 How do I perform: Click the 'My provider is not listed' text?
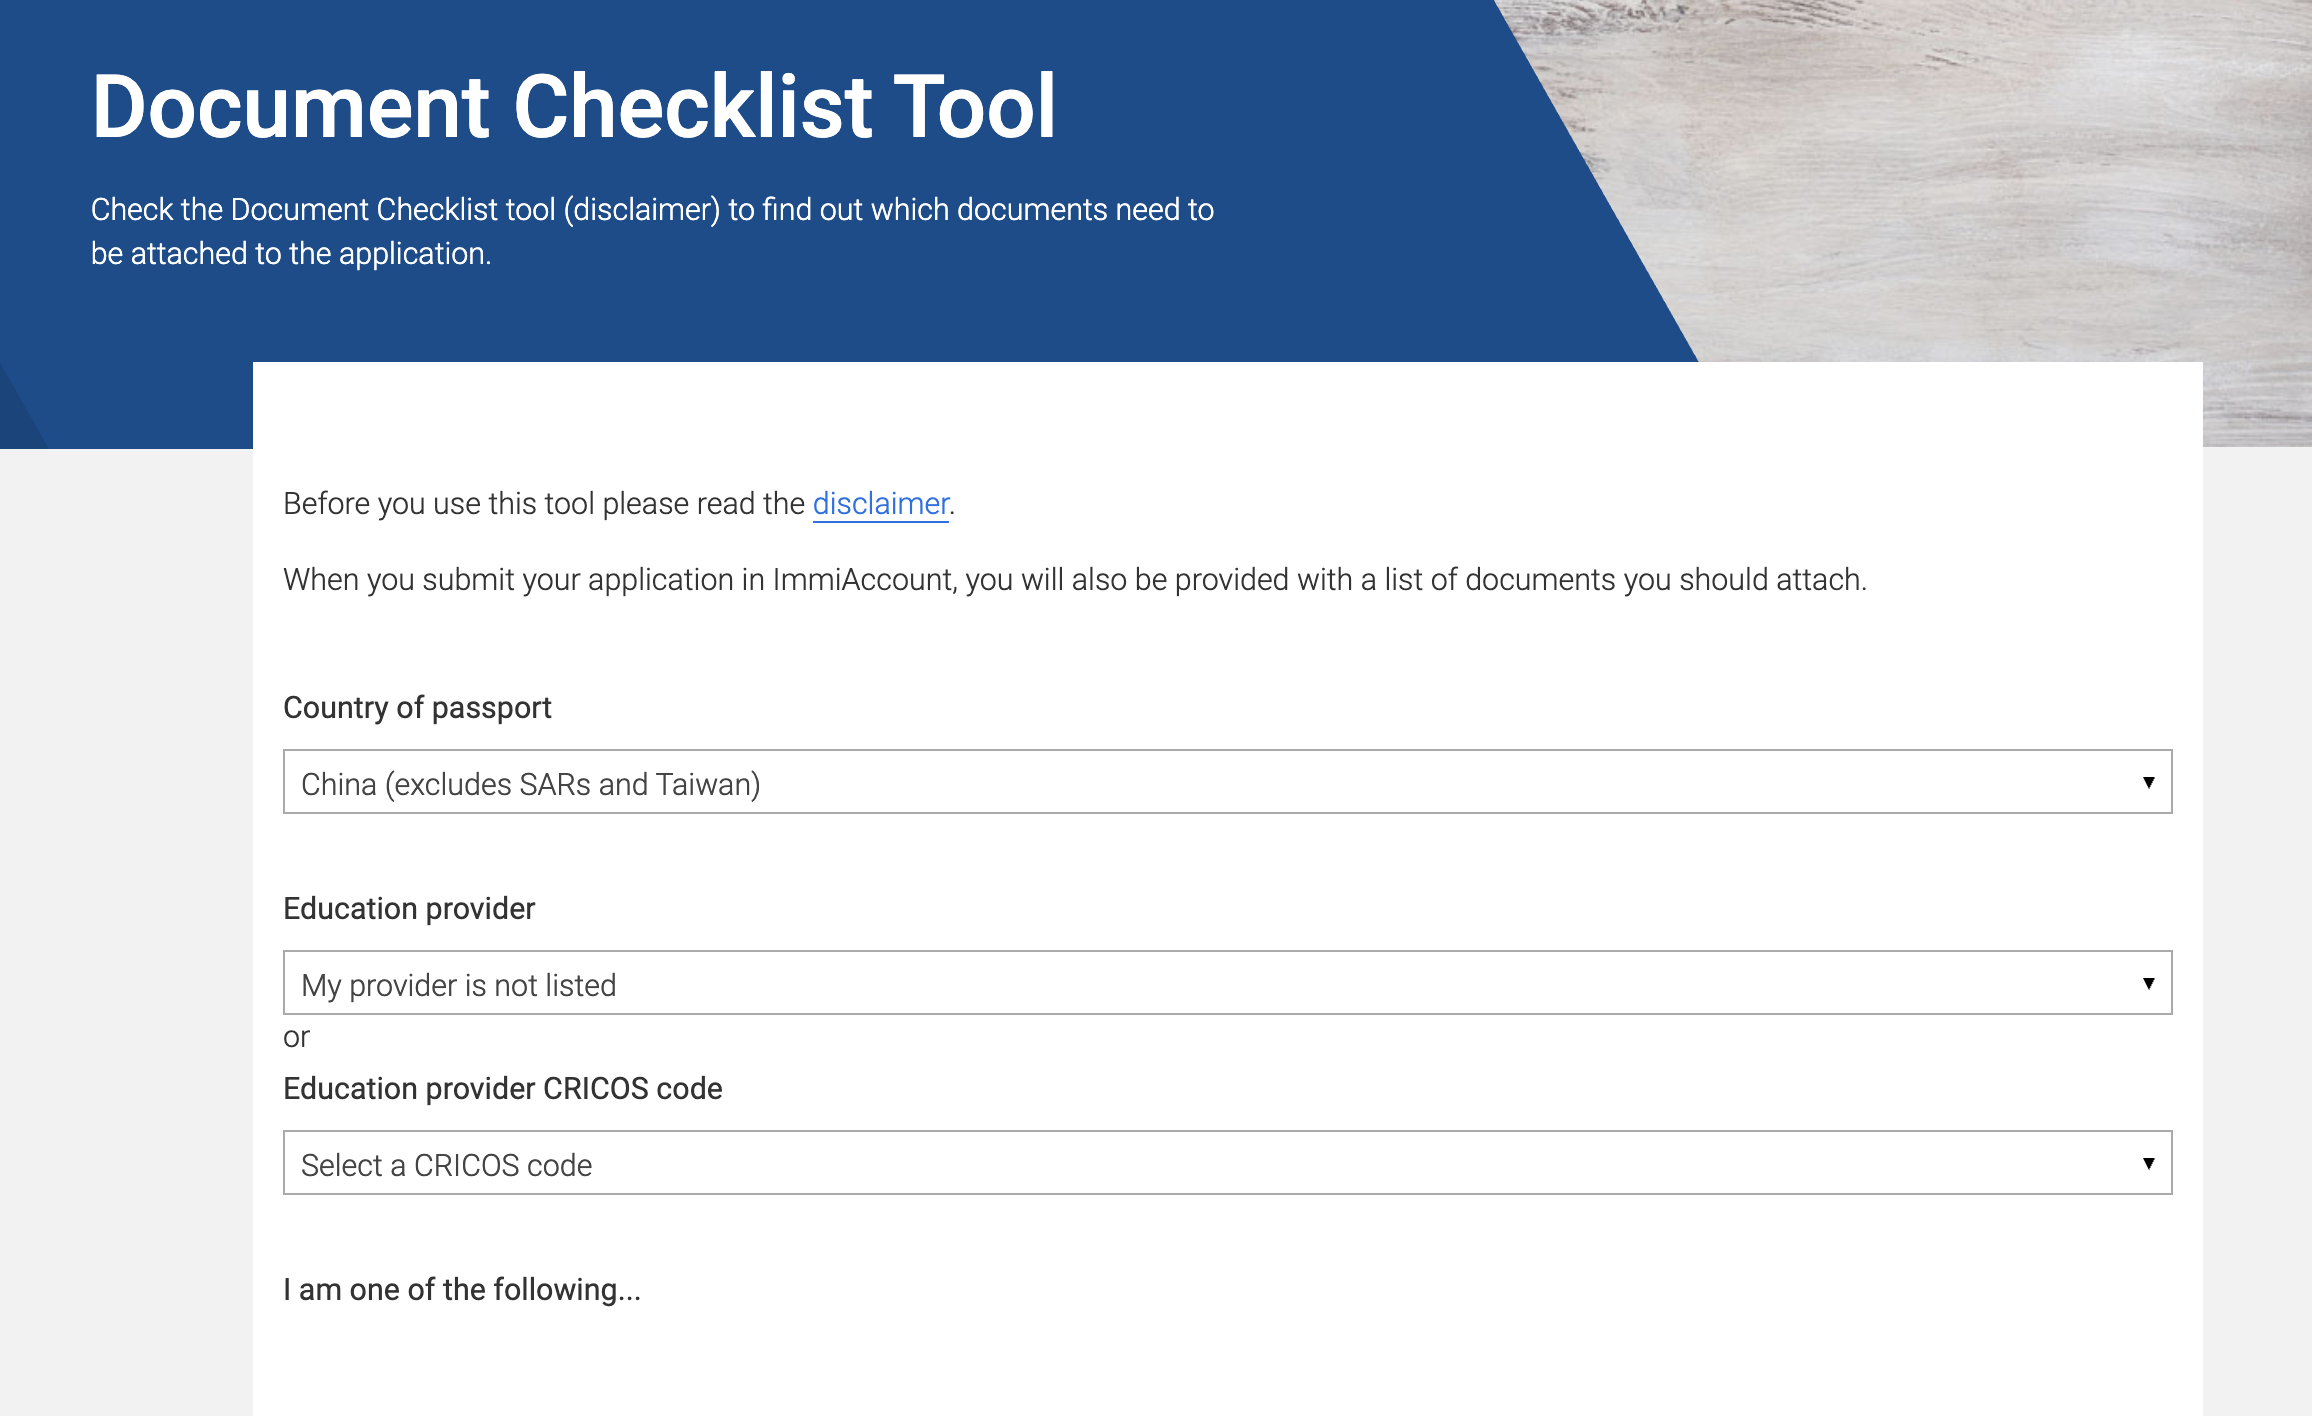pyautogui.click(x=458, y=986)
